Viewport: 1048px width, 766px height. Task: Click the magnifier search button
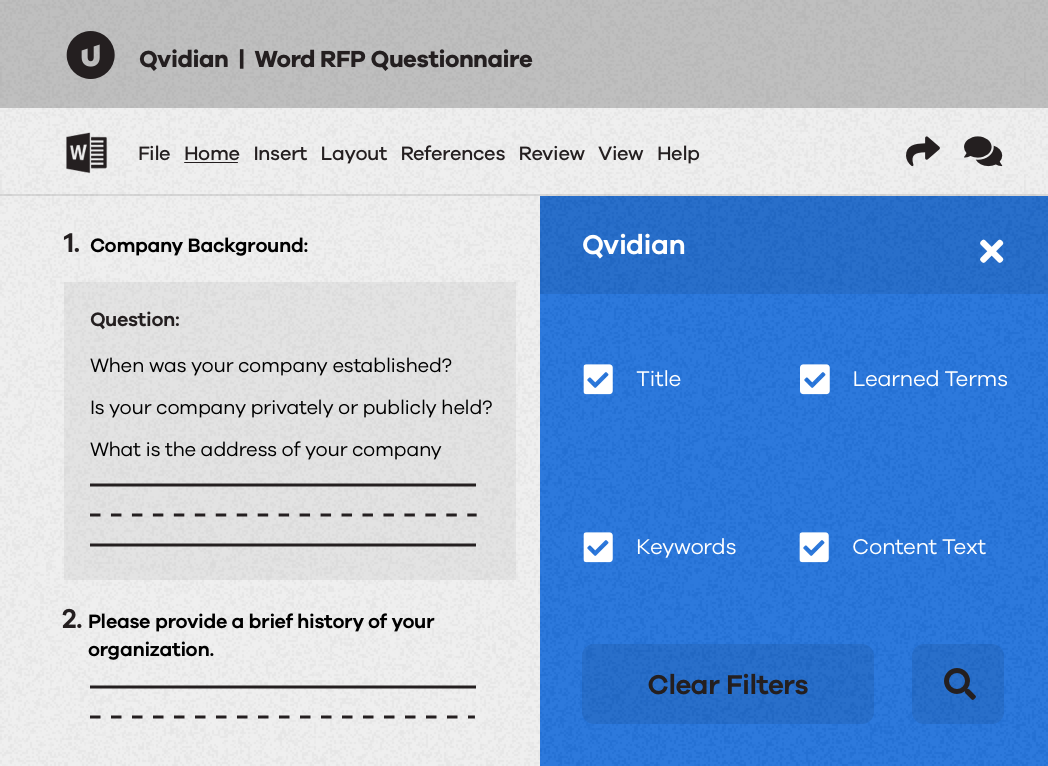pos(958,684)
